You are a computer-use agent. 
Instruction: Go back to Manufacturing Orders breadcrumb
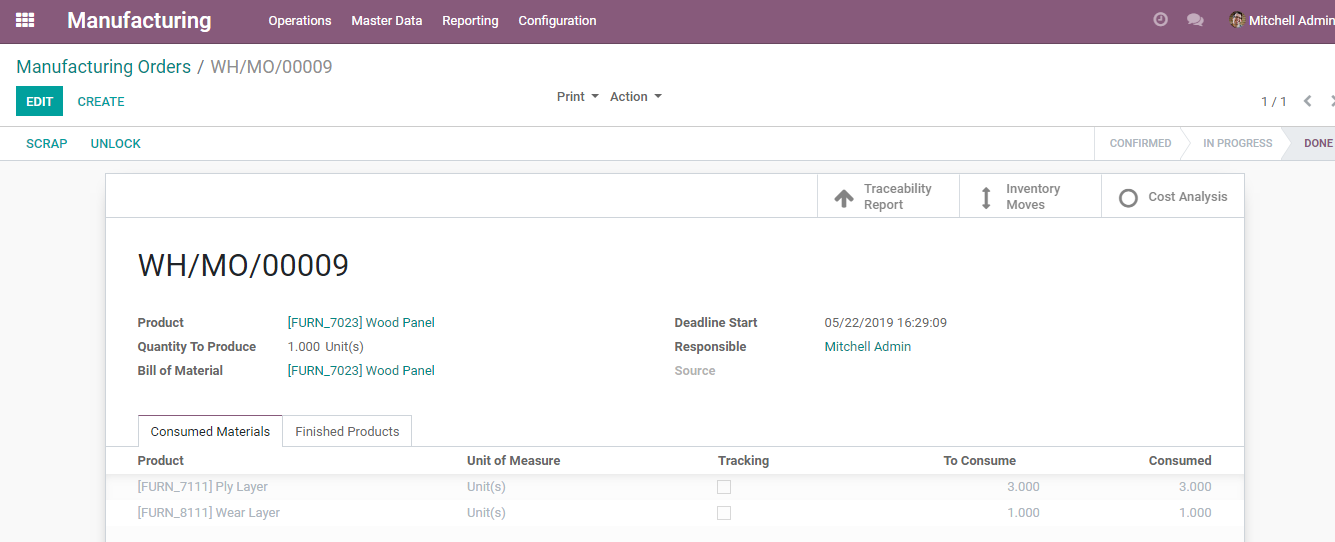(104, 67)
